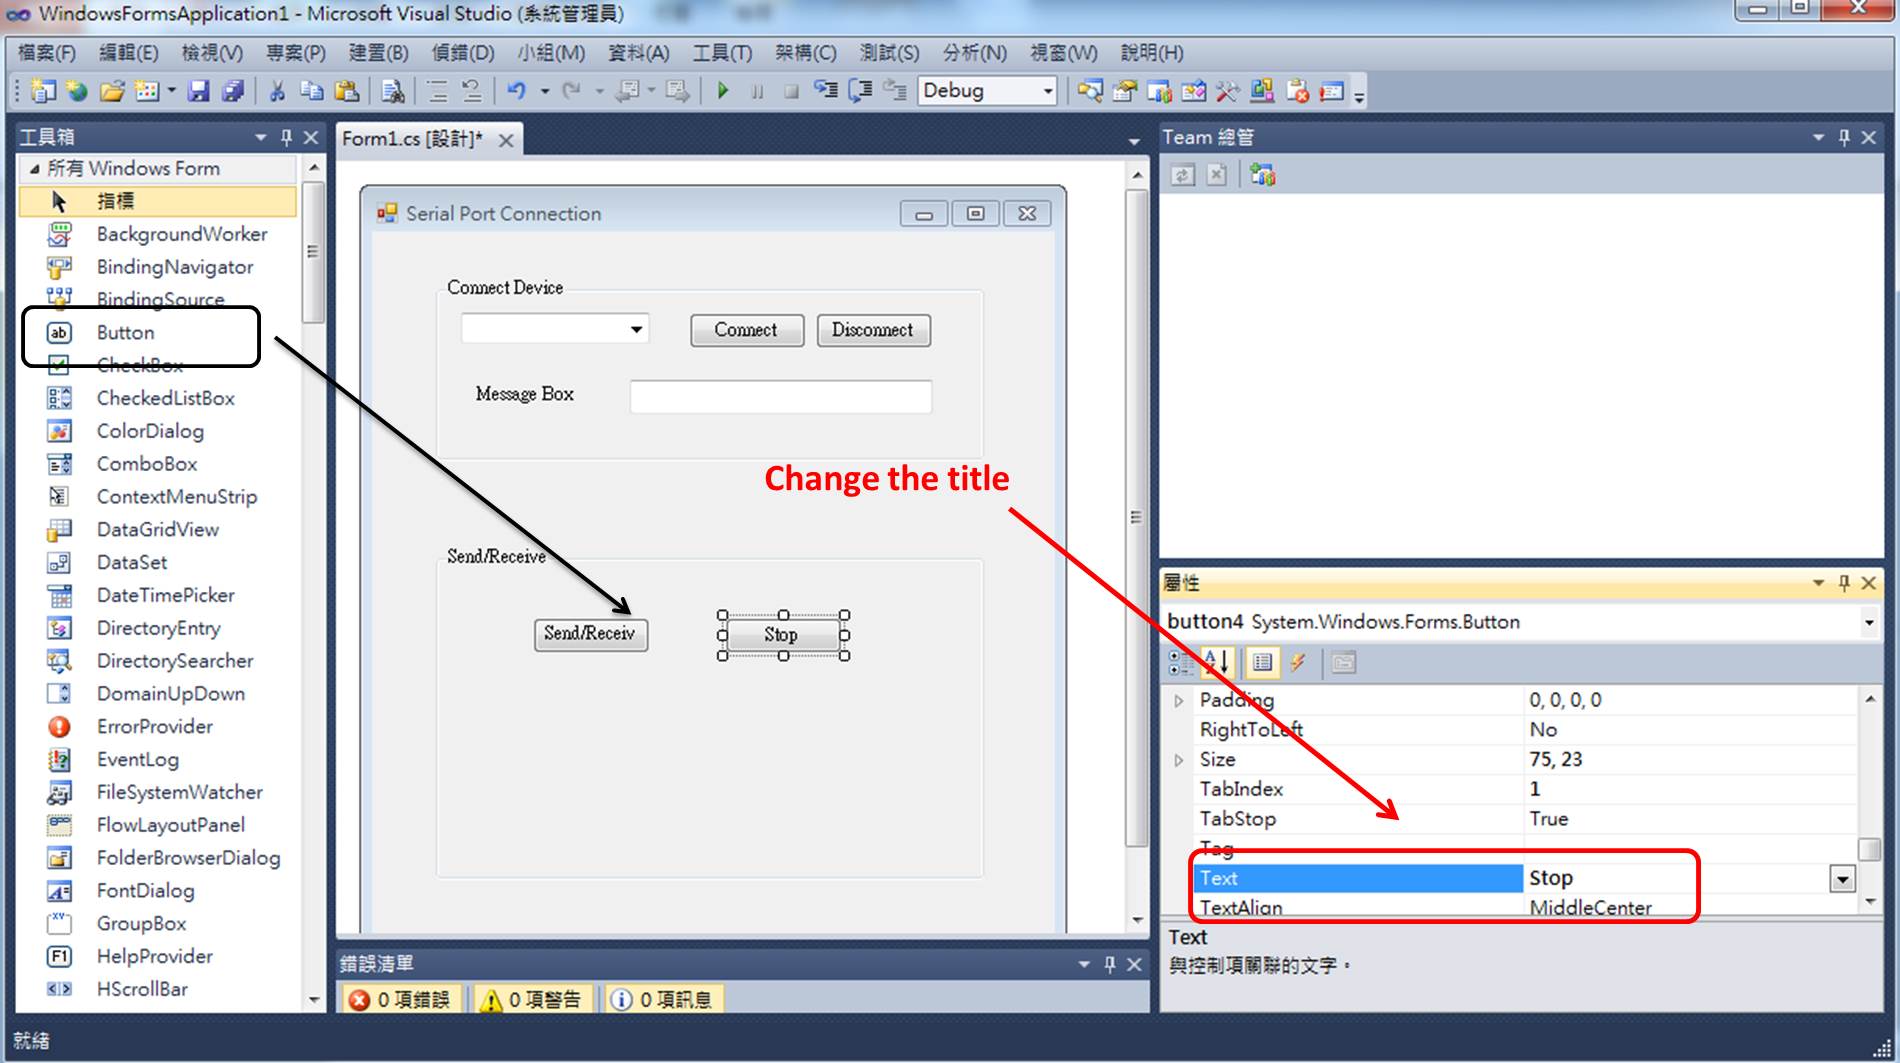Open the 偵錯(D) Debug menu
Viewport: 1900px width, 1063px height.
click(463, 52)
